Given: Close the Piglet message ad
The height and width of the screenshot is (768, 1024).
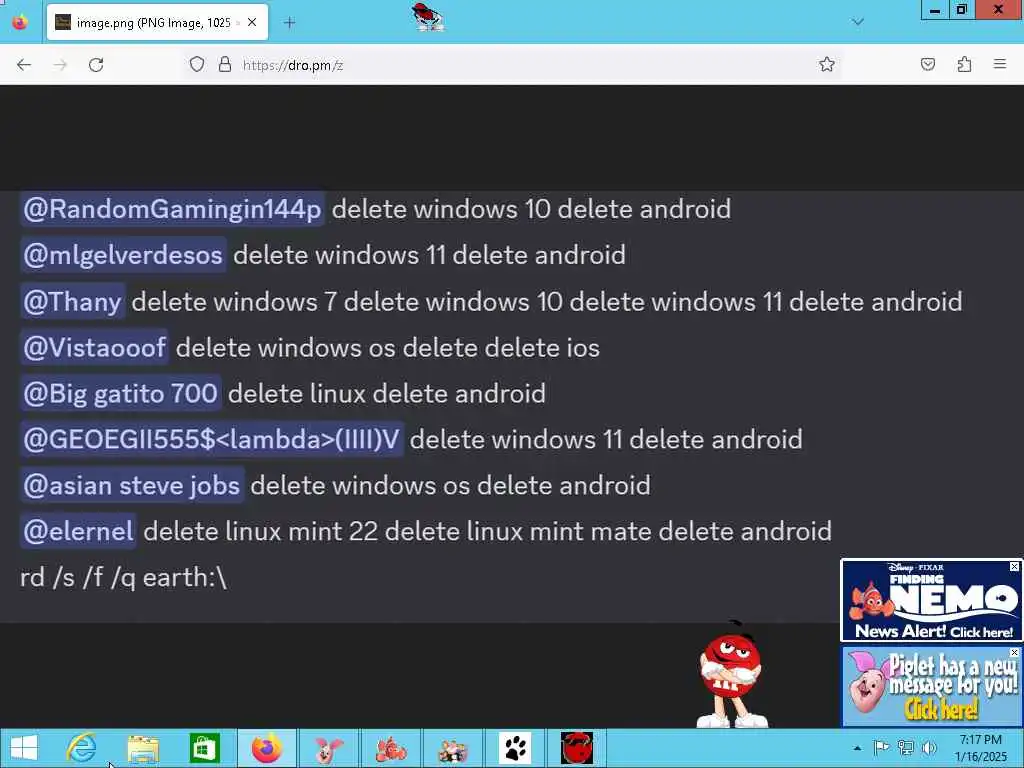Looking at the screenshot, I should [x=1014, y=652].
